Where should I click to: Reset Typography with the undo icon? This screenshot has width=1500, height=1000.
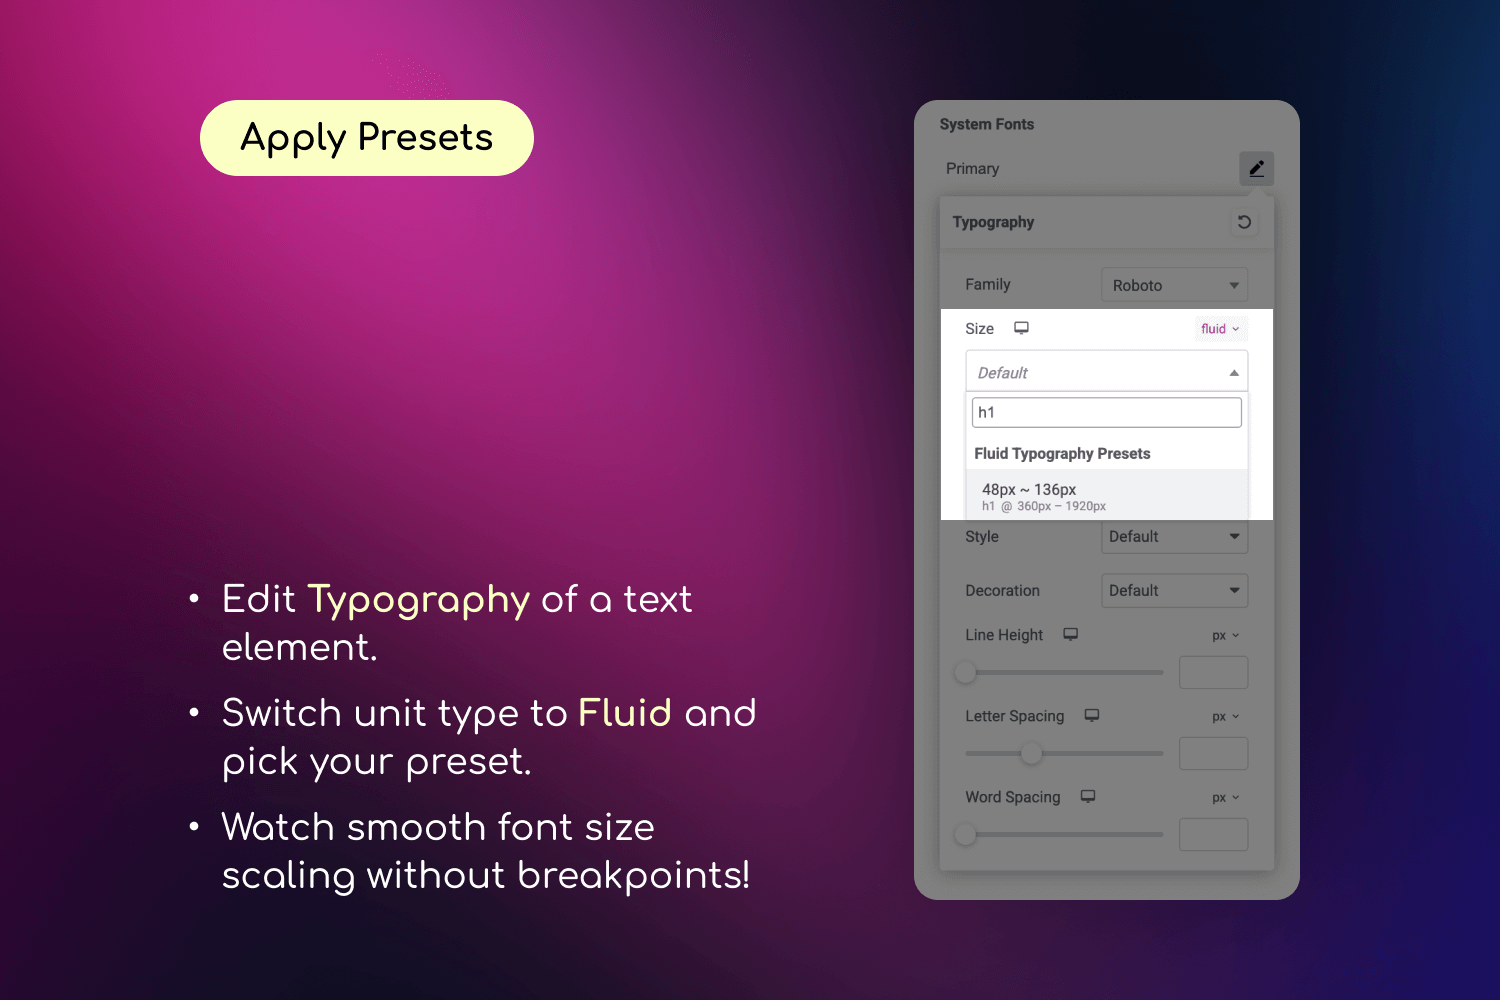point(1244,222)
